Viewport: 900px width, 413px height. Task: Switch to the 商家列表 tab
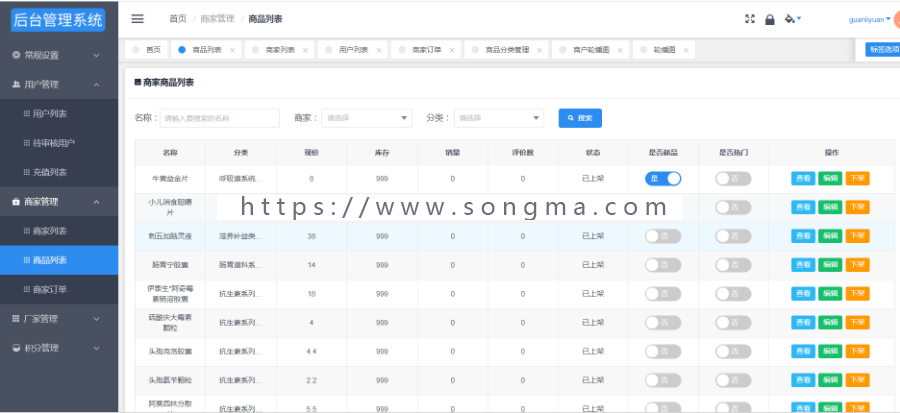[280, 50]
